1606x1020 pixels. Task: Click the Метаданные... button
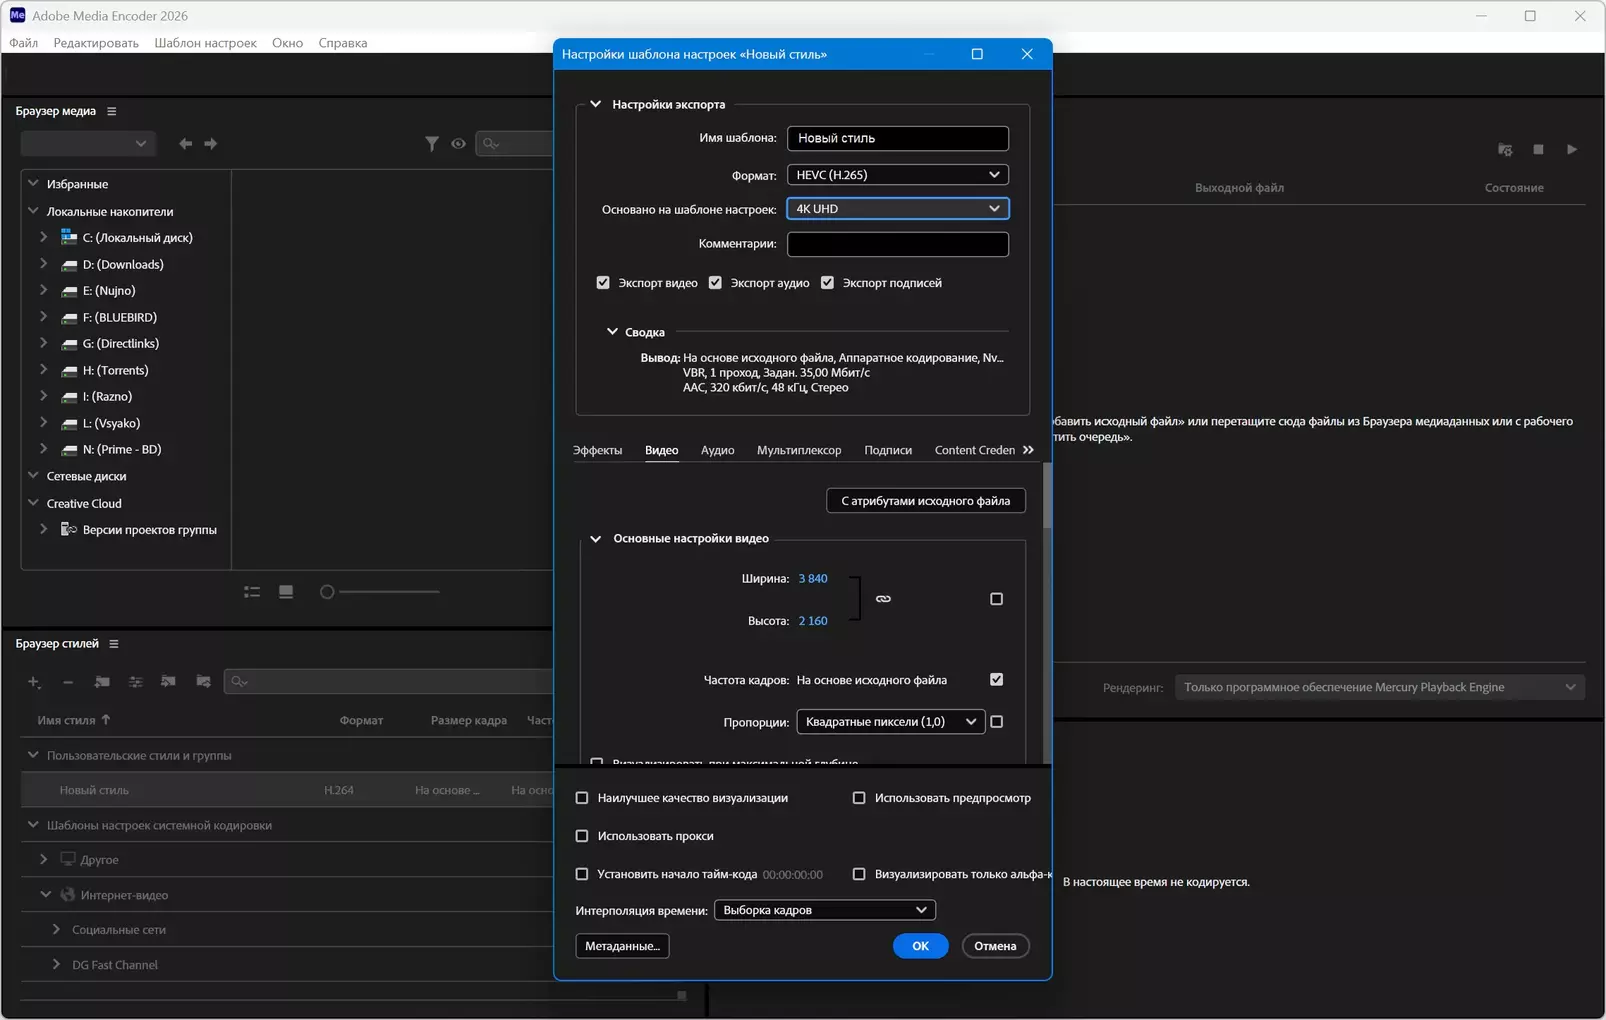(622, 946)
